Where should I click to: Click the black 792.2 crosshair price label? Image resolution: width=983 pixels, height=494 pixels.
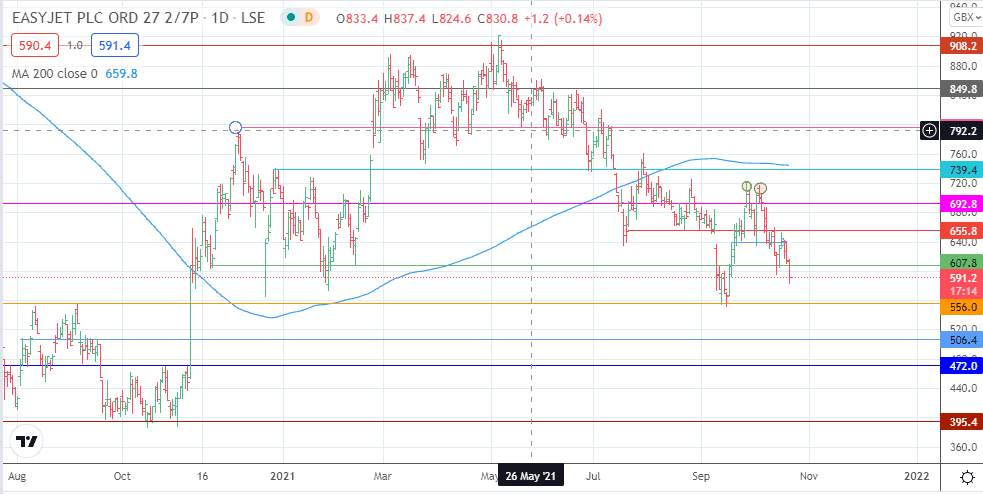962,130
